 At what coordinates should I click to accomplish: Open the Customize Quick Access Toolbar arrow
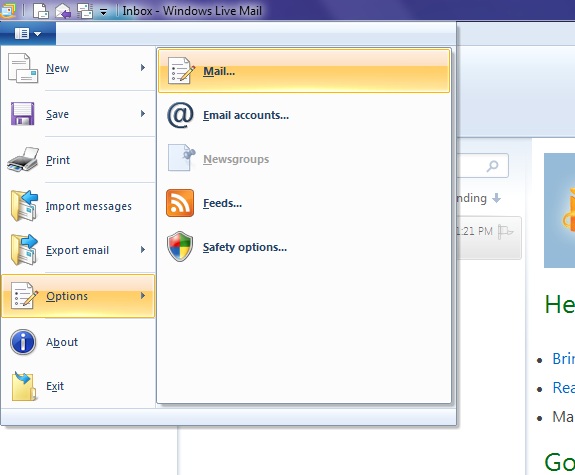104,12
